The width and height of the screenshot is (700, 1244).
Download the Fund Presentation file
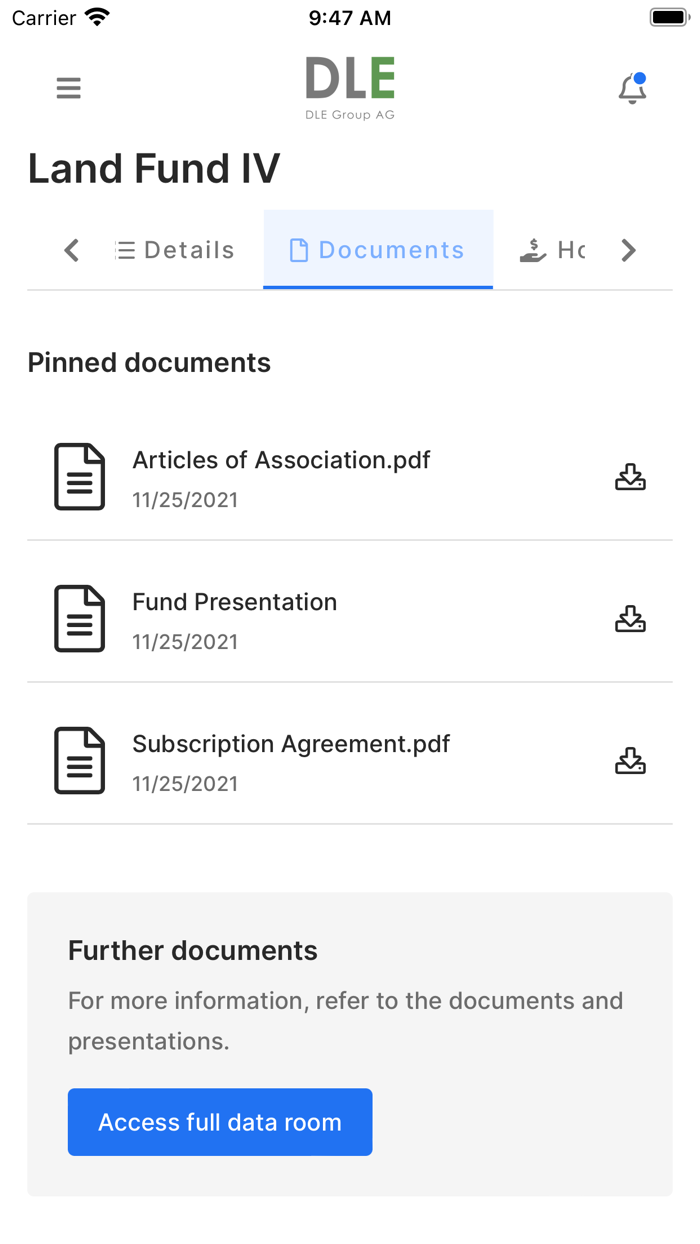630,619
